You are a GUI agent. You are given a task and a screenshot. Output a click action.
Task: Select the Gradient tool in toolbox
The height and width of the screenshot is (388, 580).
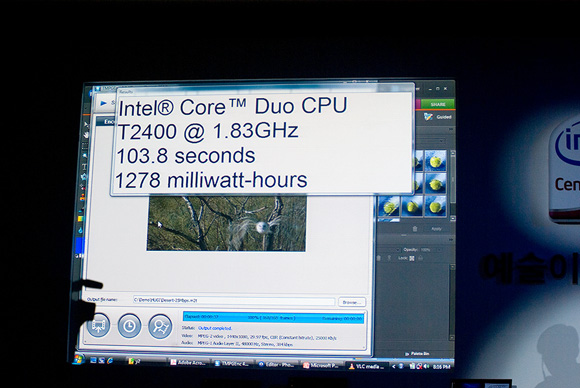click(x=81, y=219)
